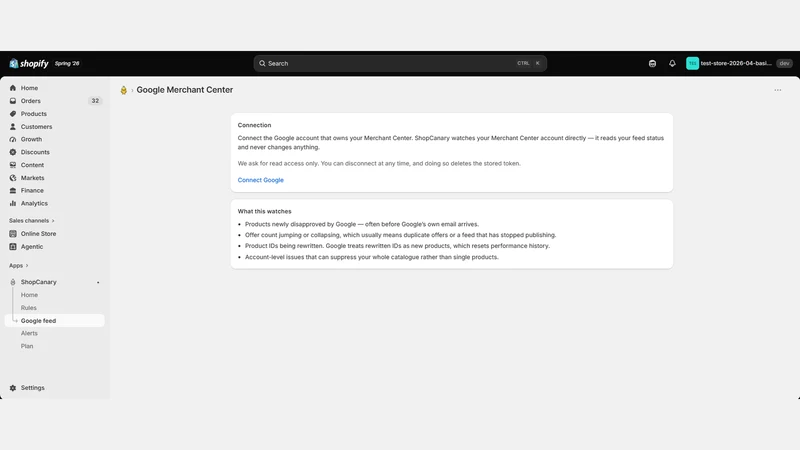Open the ShopCanary Rules page
Image resolution: width=800 pixels, height=450 pixels.
[x=29, y=308]
